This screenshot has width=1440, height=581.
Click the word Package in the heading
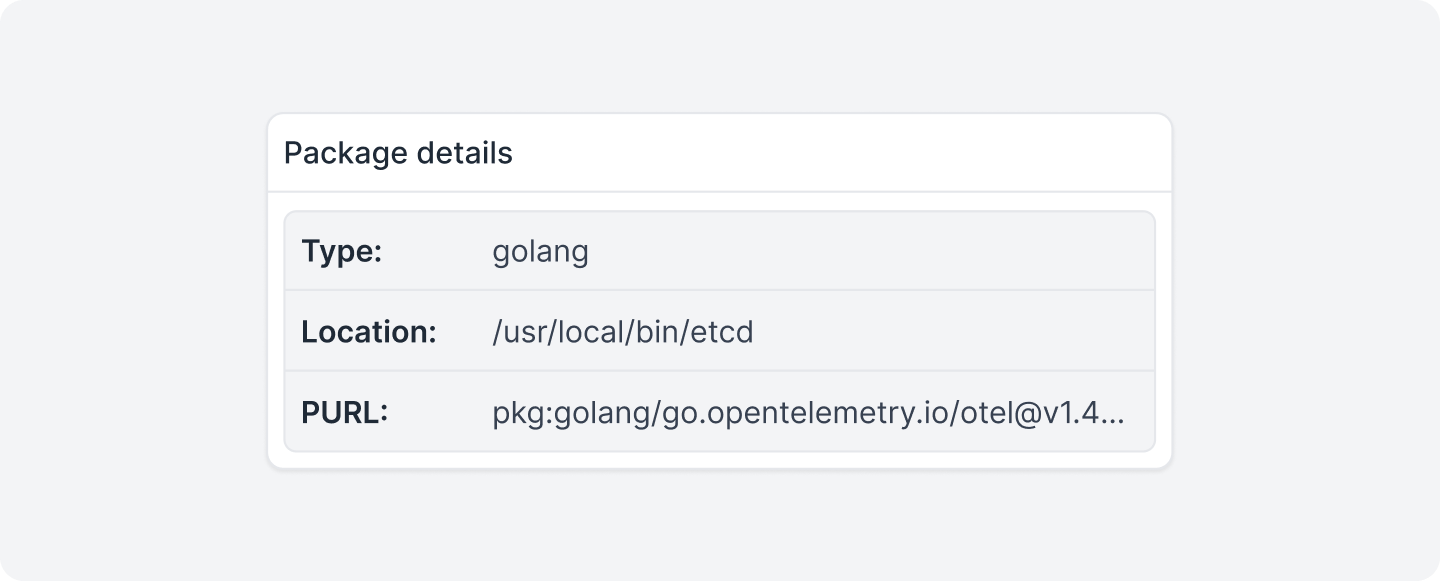pos(345,153)
